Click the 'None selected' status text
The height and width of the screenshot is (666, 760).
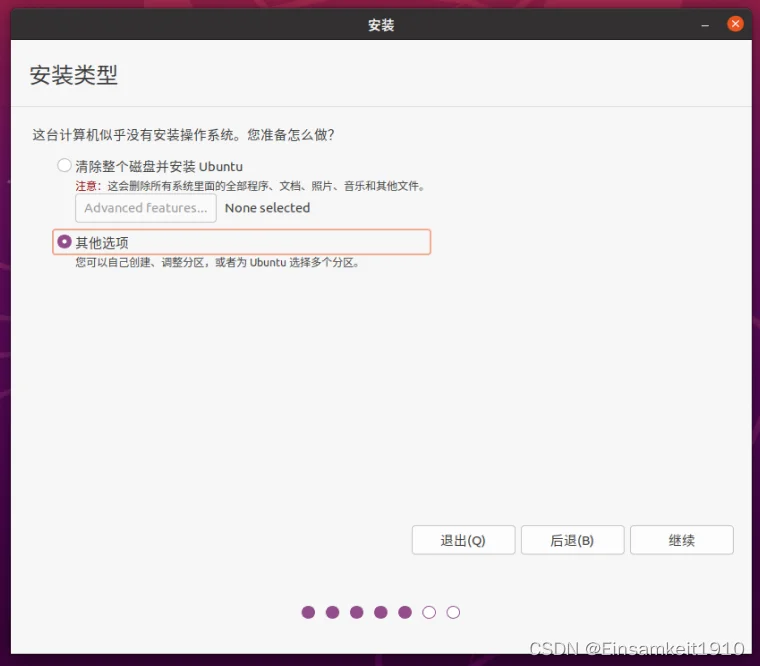[x=267, y=208]
